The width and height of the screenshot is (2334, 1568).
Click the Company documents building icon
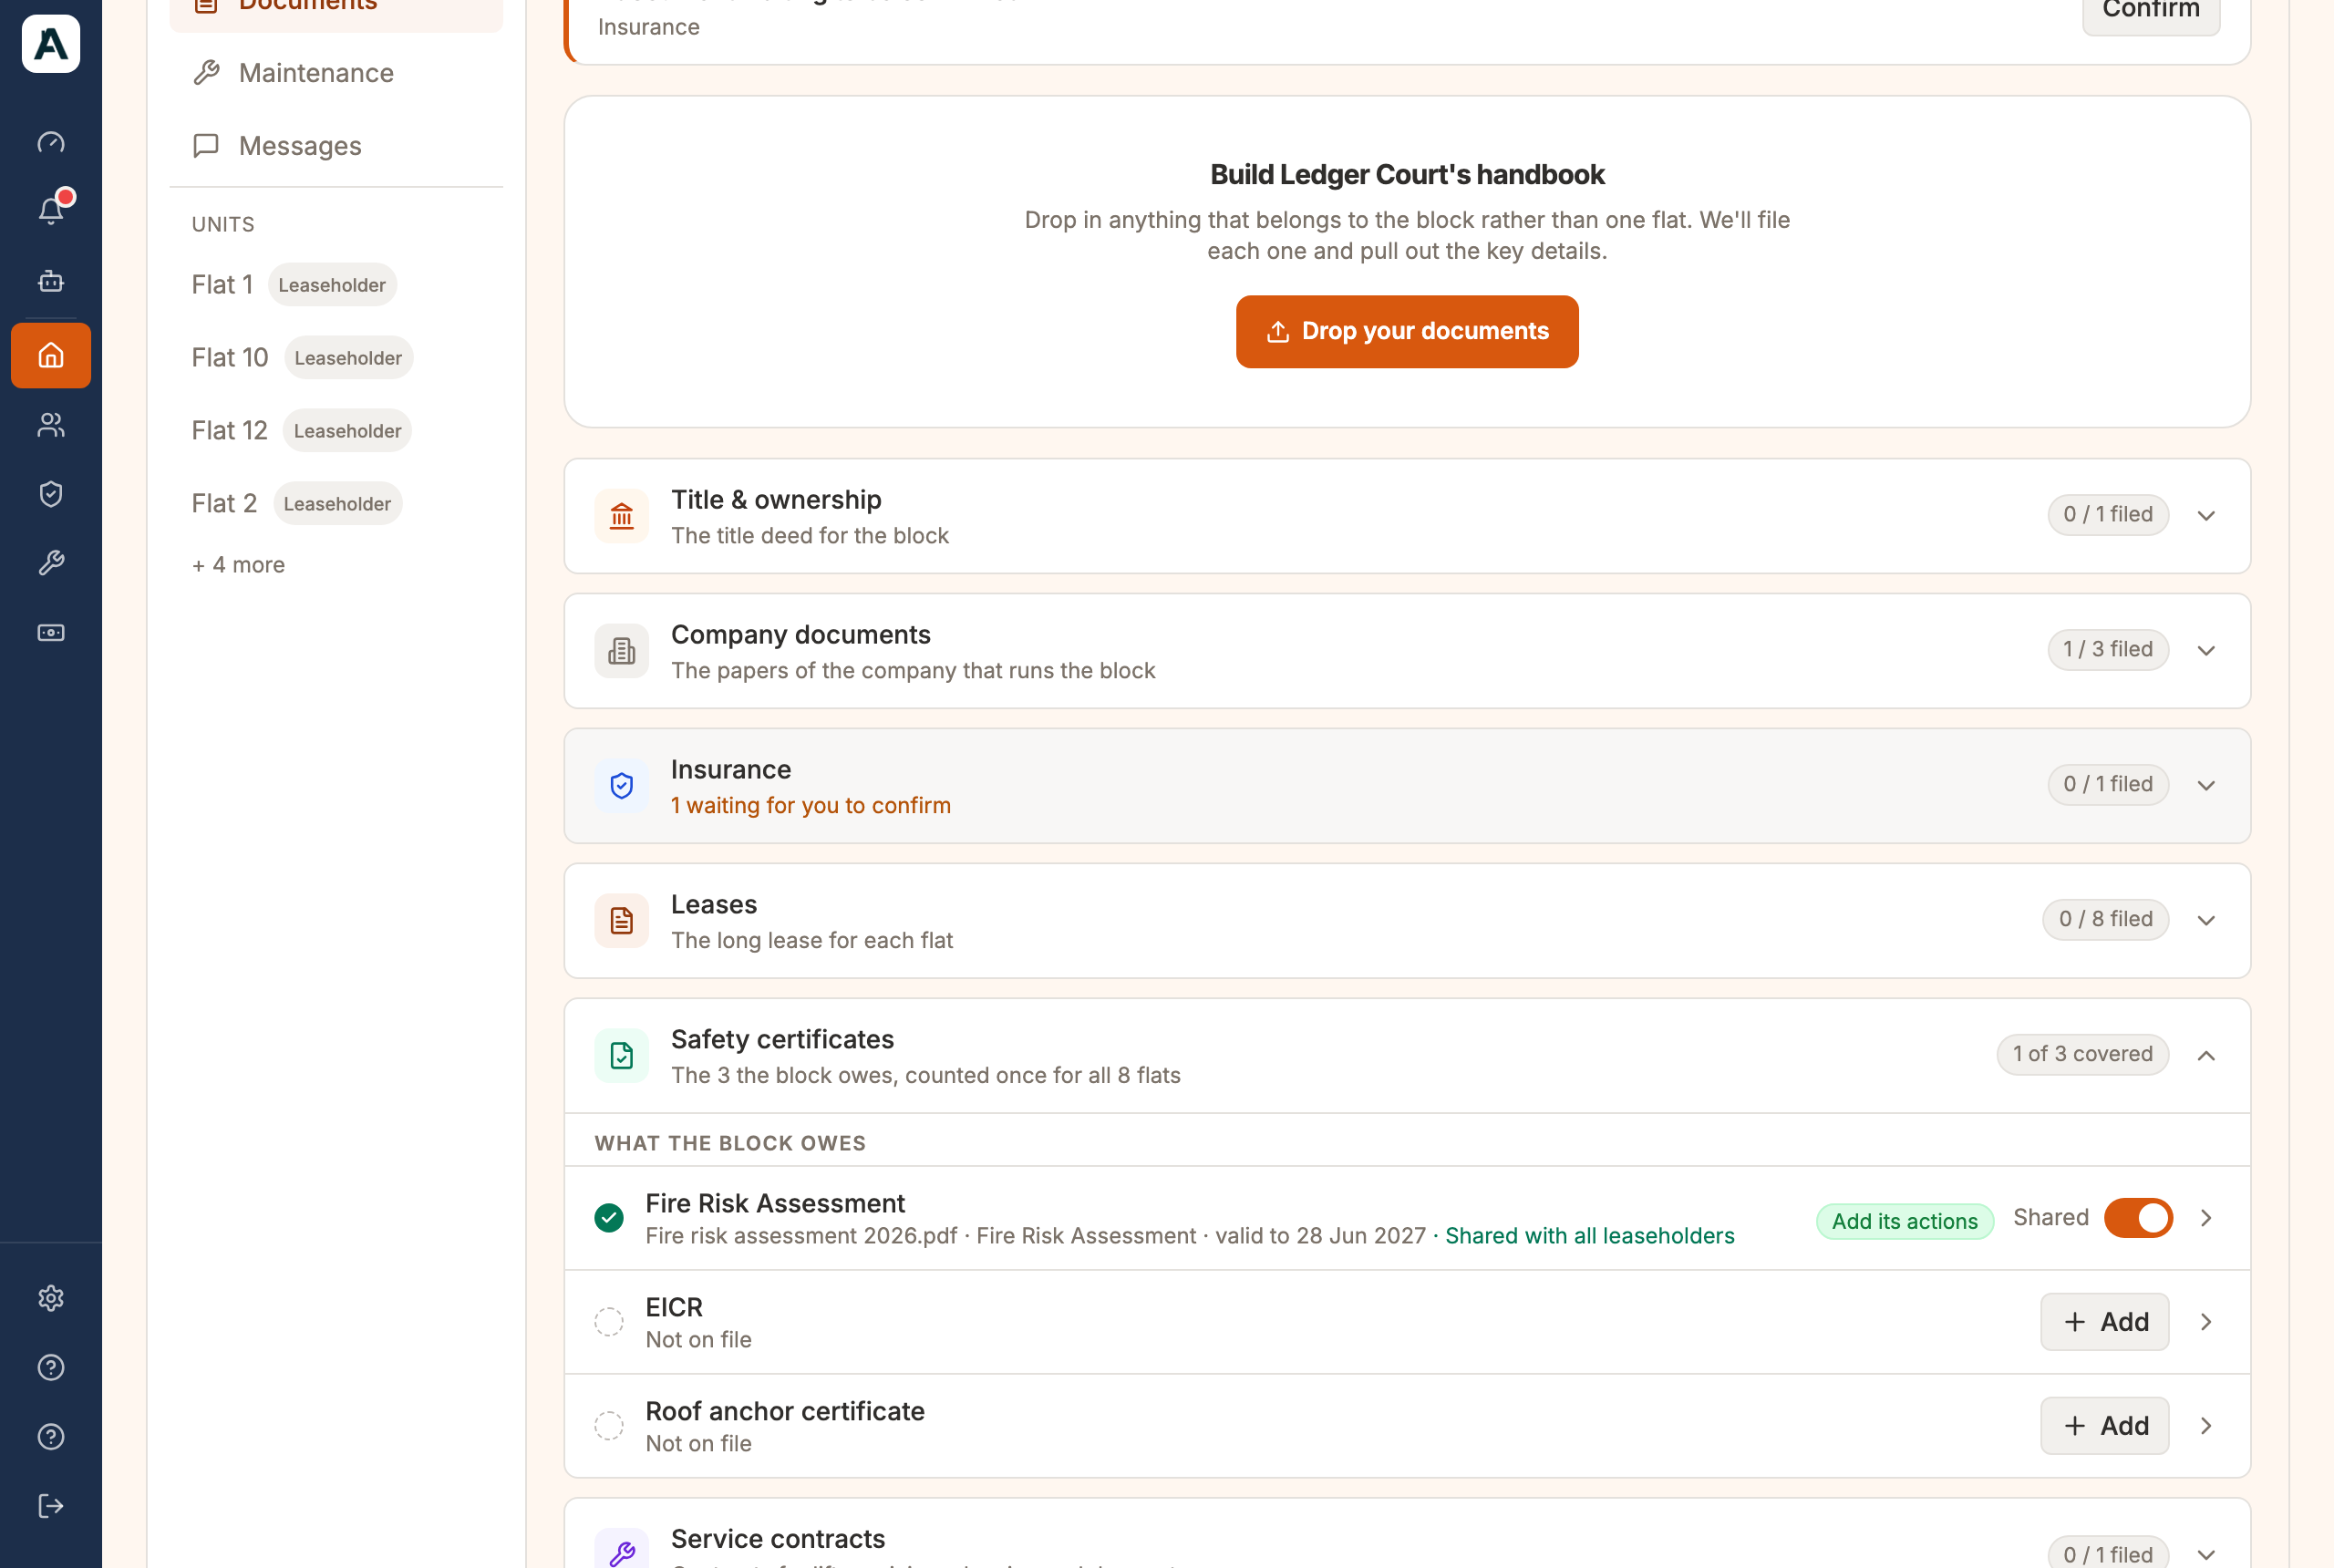click(622, 651)
